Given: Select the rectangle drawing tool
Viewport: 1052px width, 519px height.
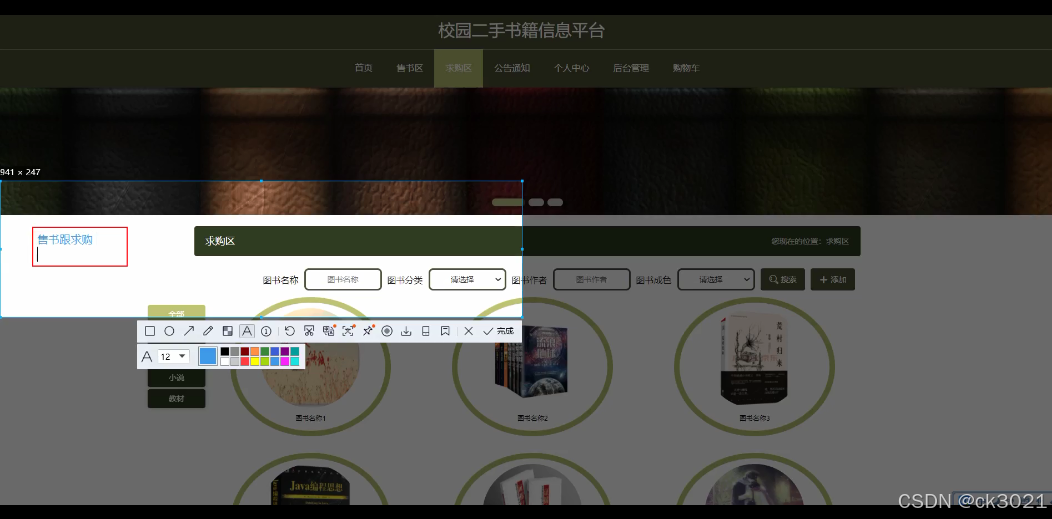Looking at the screenshot, I should point(150,331).
